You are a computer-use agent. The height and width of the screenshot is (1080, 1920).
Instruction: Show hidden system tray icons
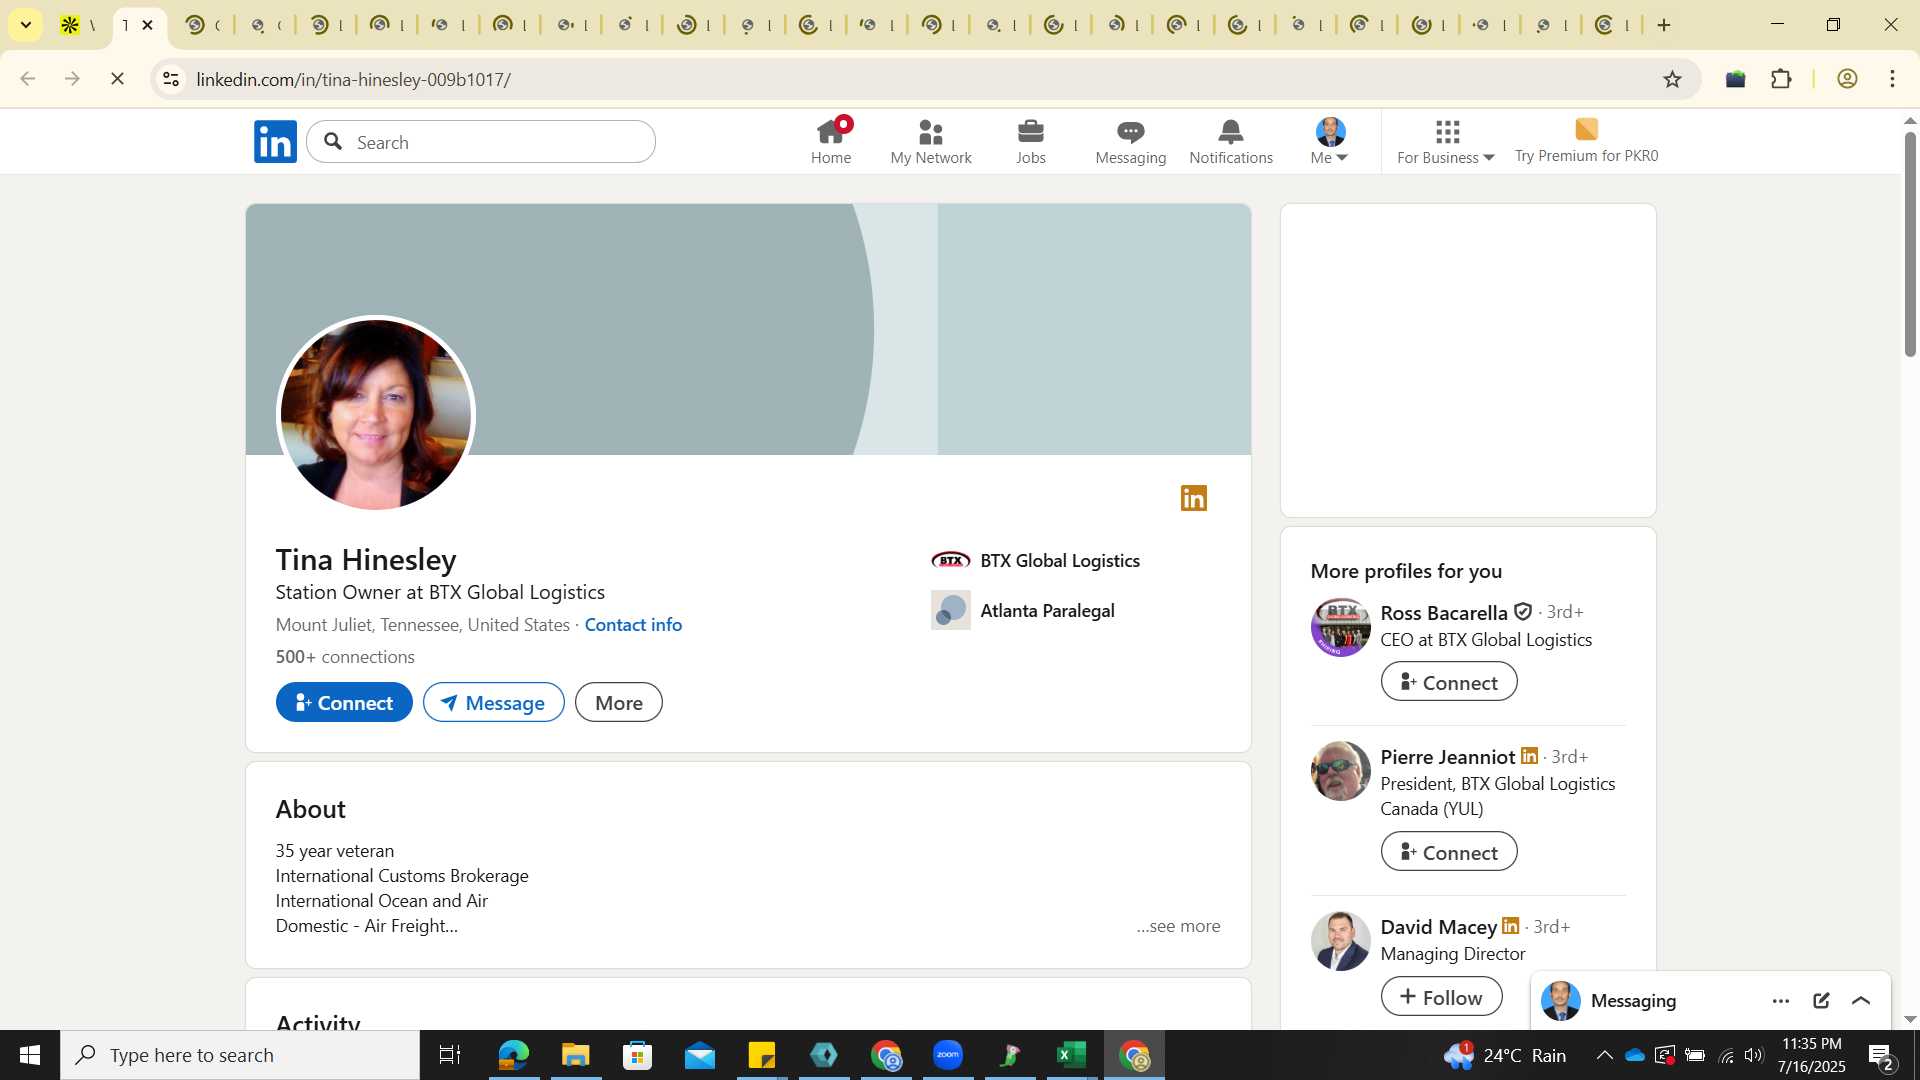pyautogui.click(x=1604, y=1055)
